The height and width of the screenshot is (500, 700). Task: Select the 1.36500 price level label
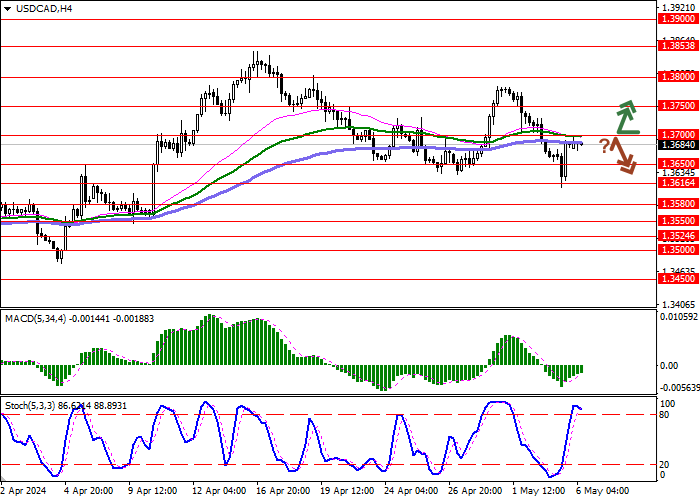tap(679, 164)
